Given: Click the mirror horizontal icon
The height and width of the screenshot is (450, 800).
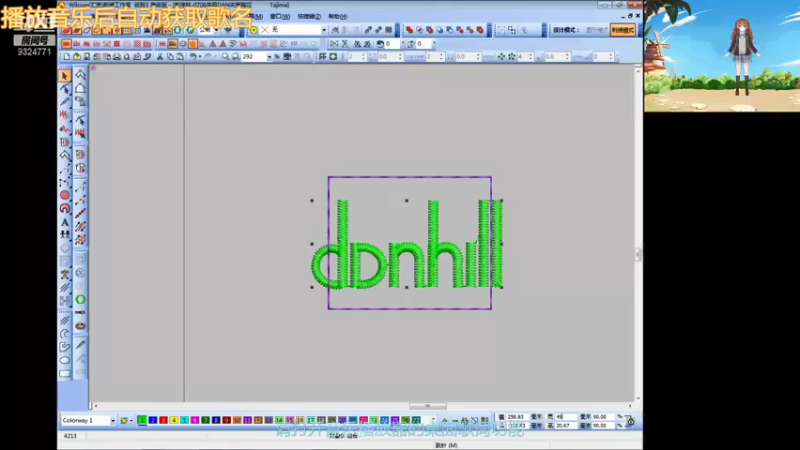Looking at the screenshot, I should point(334,44).
